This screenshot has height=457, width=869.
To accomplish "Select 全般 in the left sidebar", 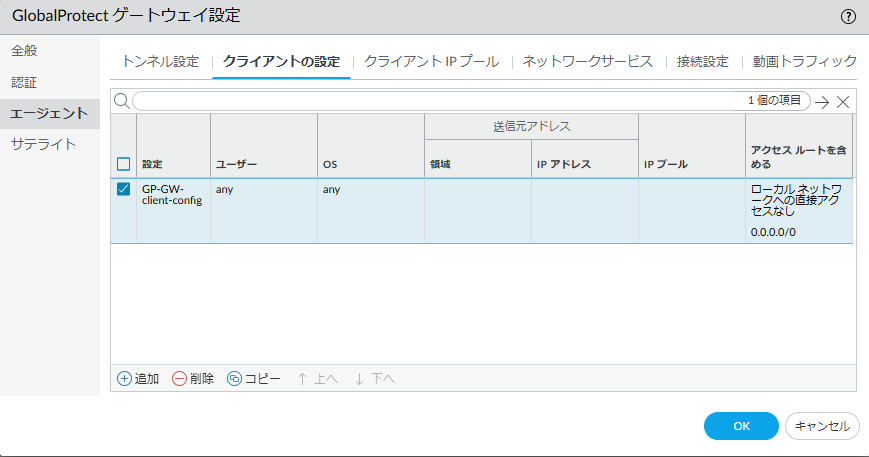I will click(24, 50).
